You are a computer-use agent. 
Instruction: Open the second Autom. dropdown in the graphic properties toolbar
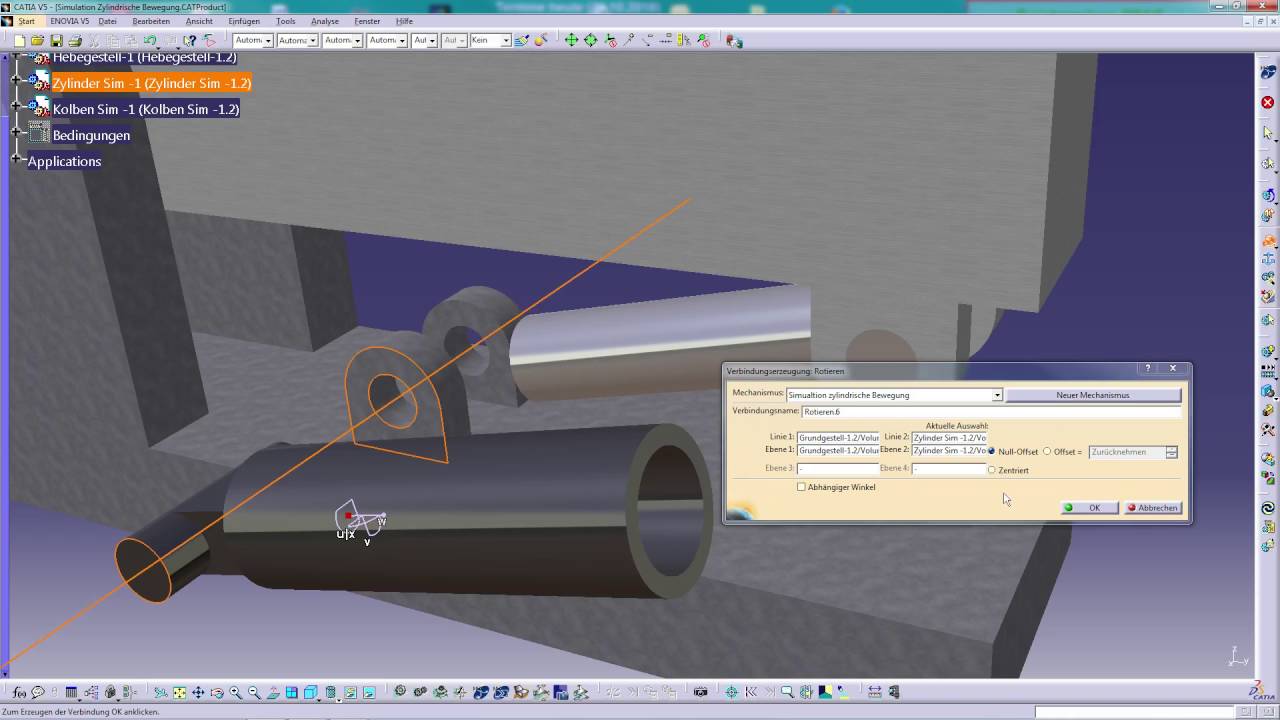point(312,41)
